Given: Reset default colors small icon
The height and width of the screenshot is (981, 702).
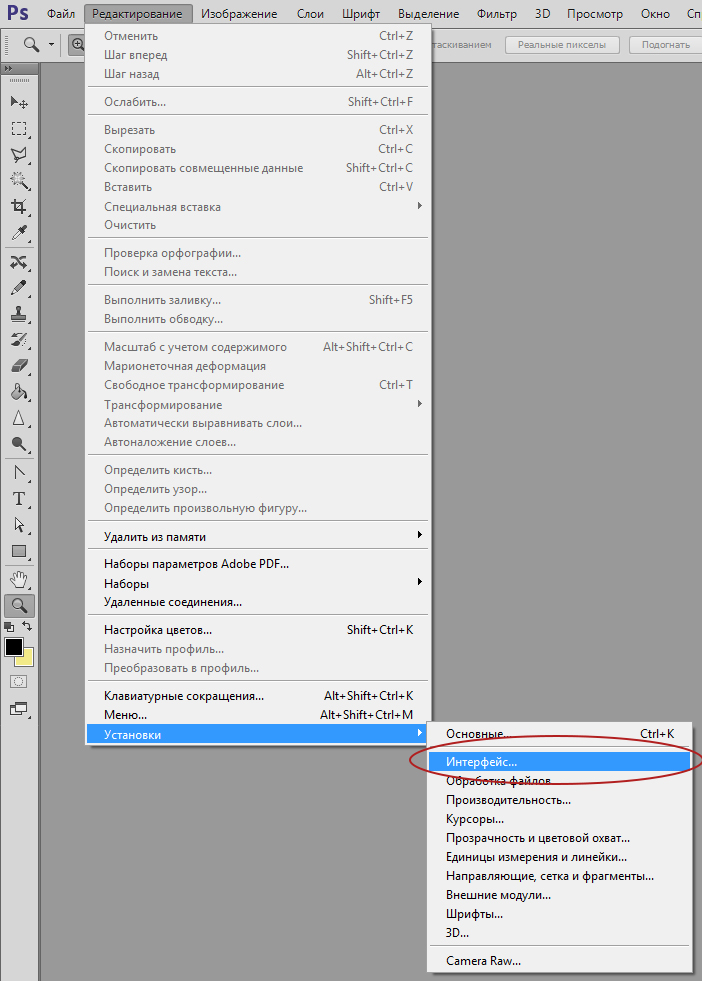Looking at the screenshot, I should pyautogui.click(x=9, y=626).
